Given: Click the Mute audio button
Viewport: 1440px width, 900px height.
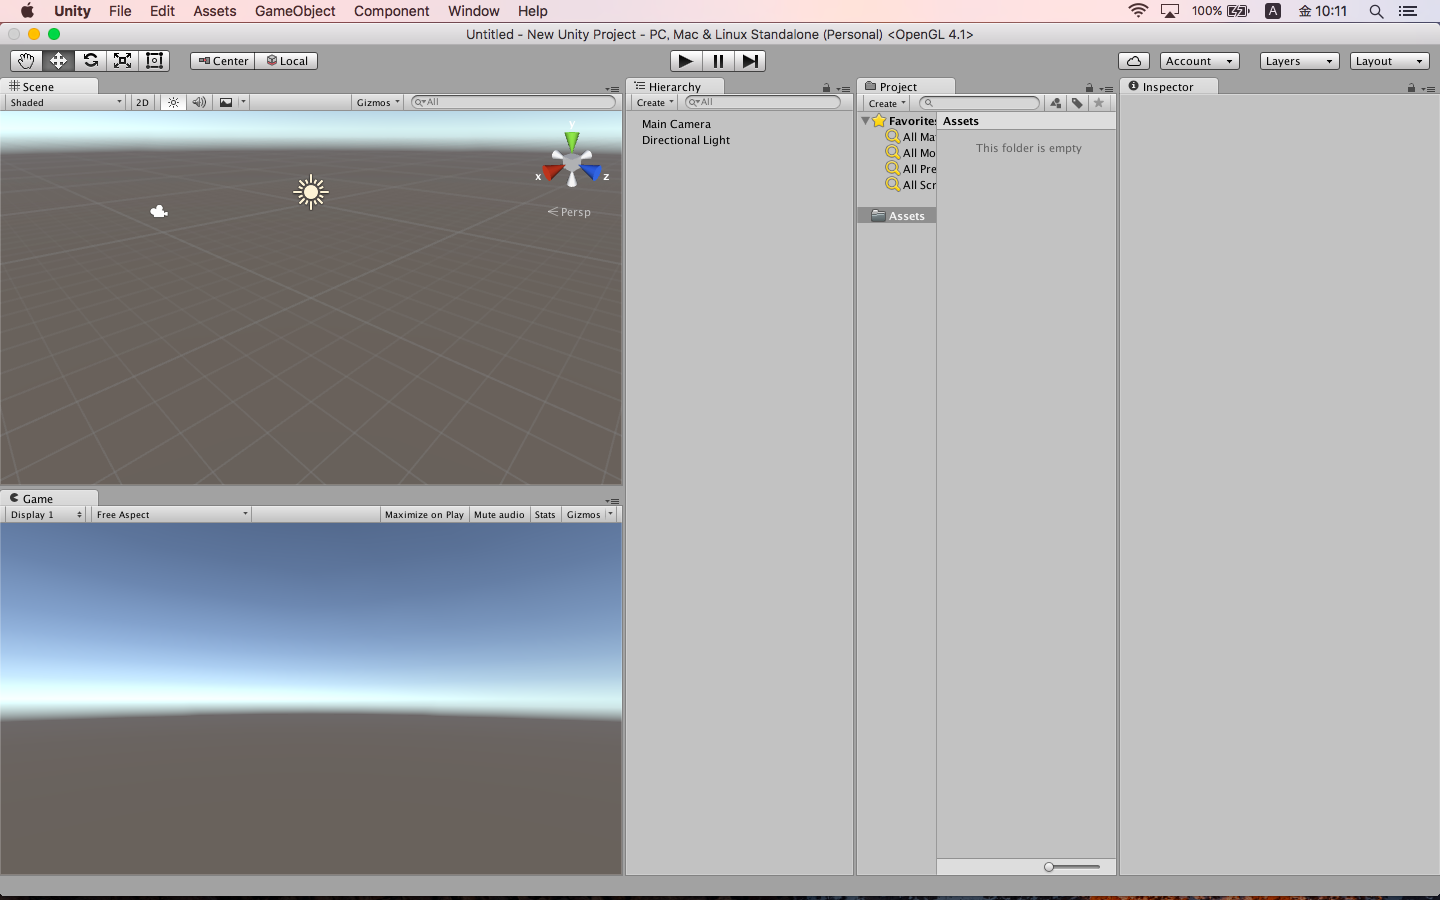Looking at the screenshot, I should [x=499, y=514].
